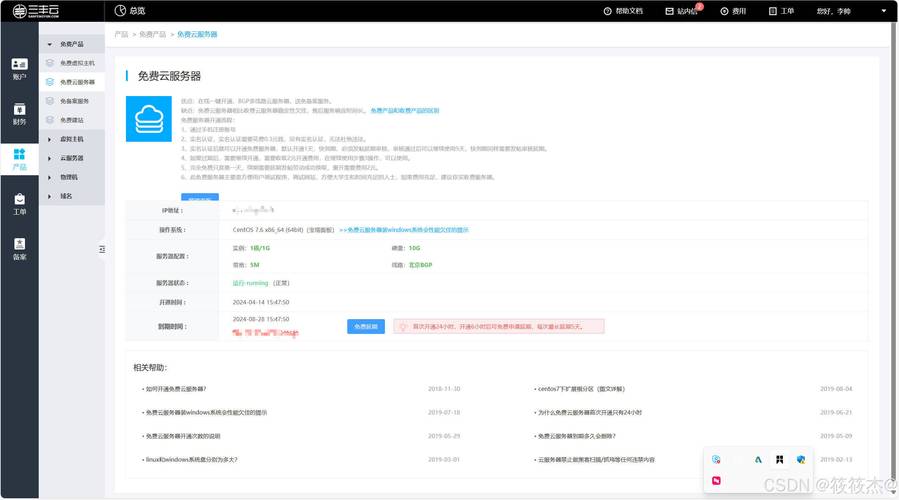Screen dimensions: 899x500
Task: Click the 产品 breadcrumb link
Action: [121, 34]
